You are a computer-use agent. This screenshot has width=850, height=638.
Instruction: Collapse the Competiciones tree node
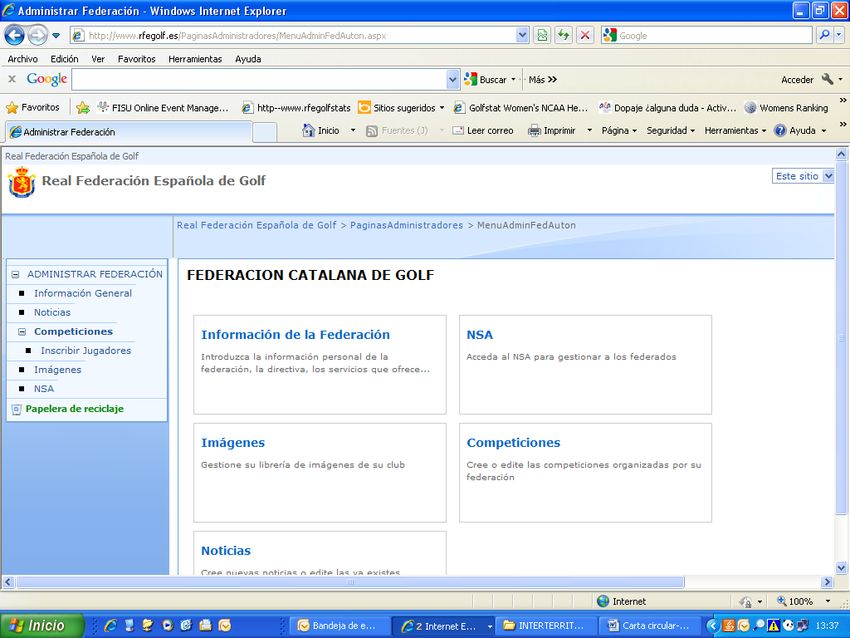coord(22,332)
